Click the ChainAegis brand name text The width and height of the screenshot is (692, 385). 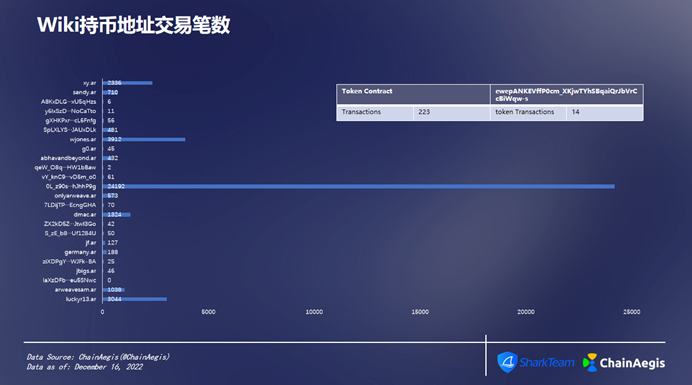(632, 363)
